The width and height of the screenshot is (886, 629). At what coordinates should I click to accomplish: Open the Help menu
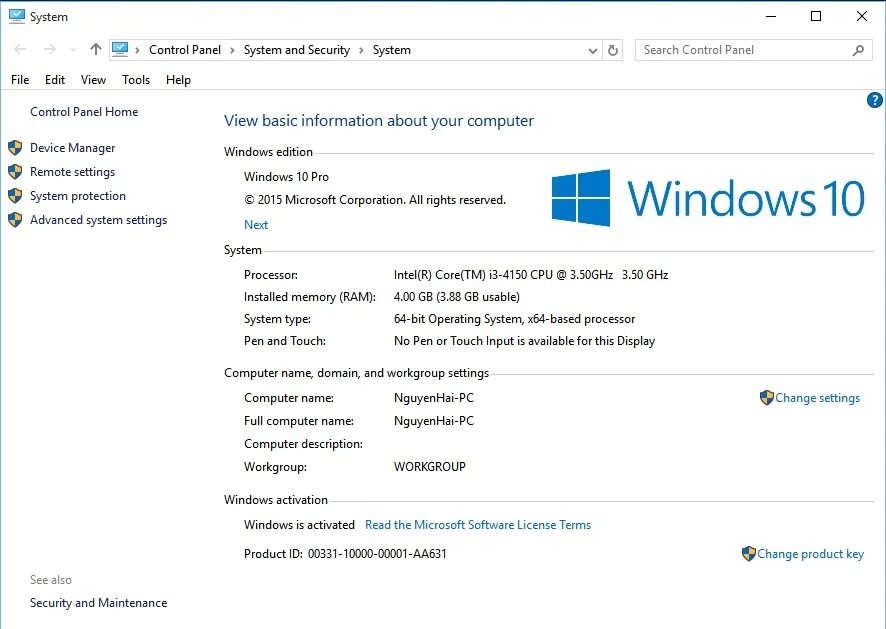[178, 80]
